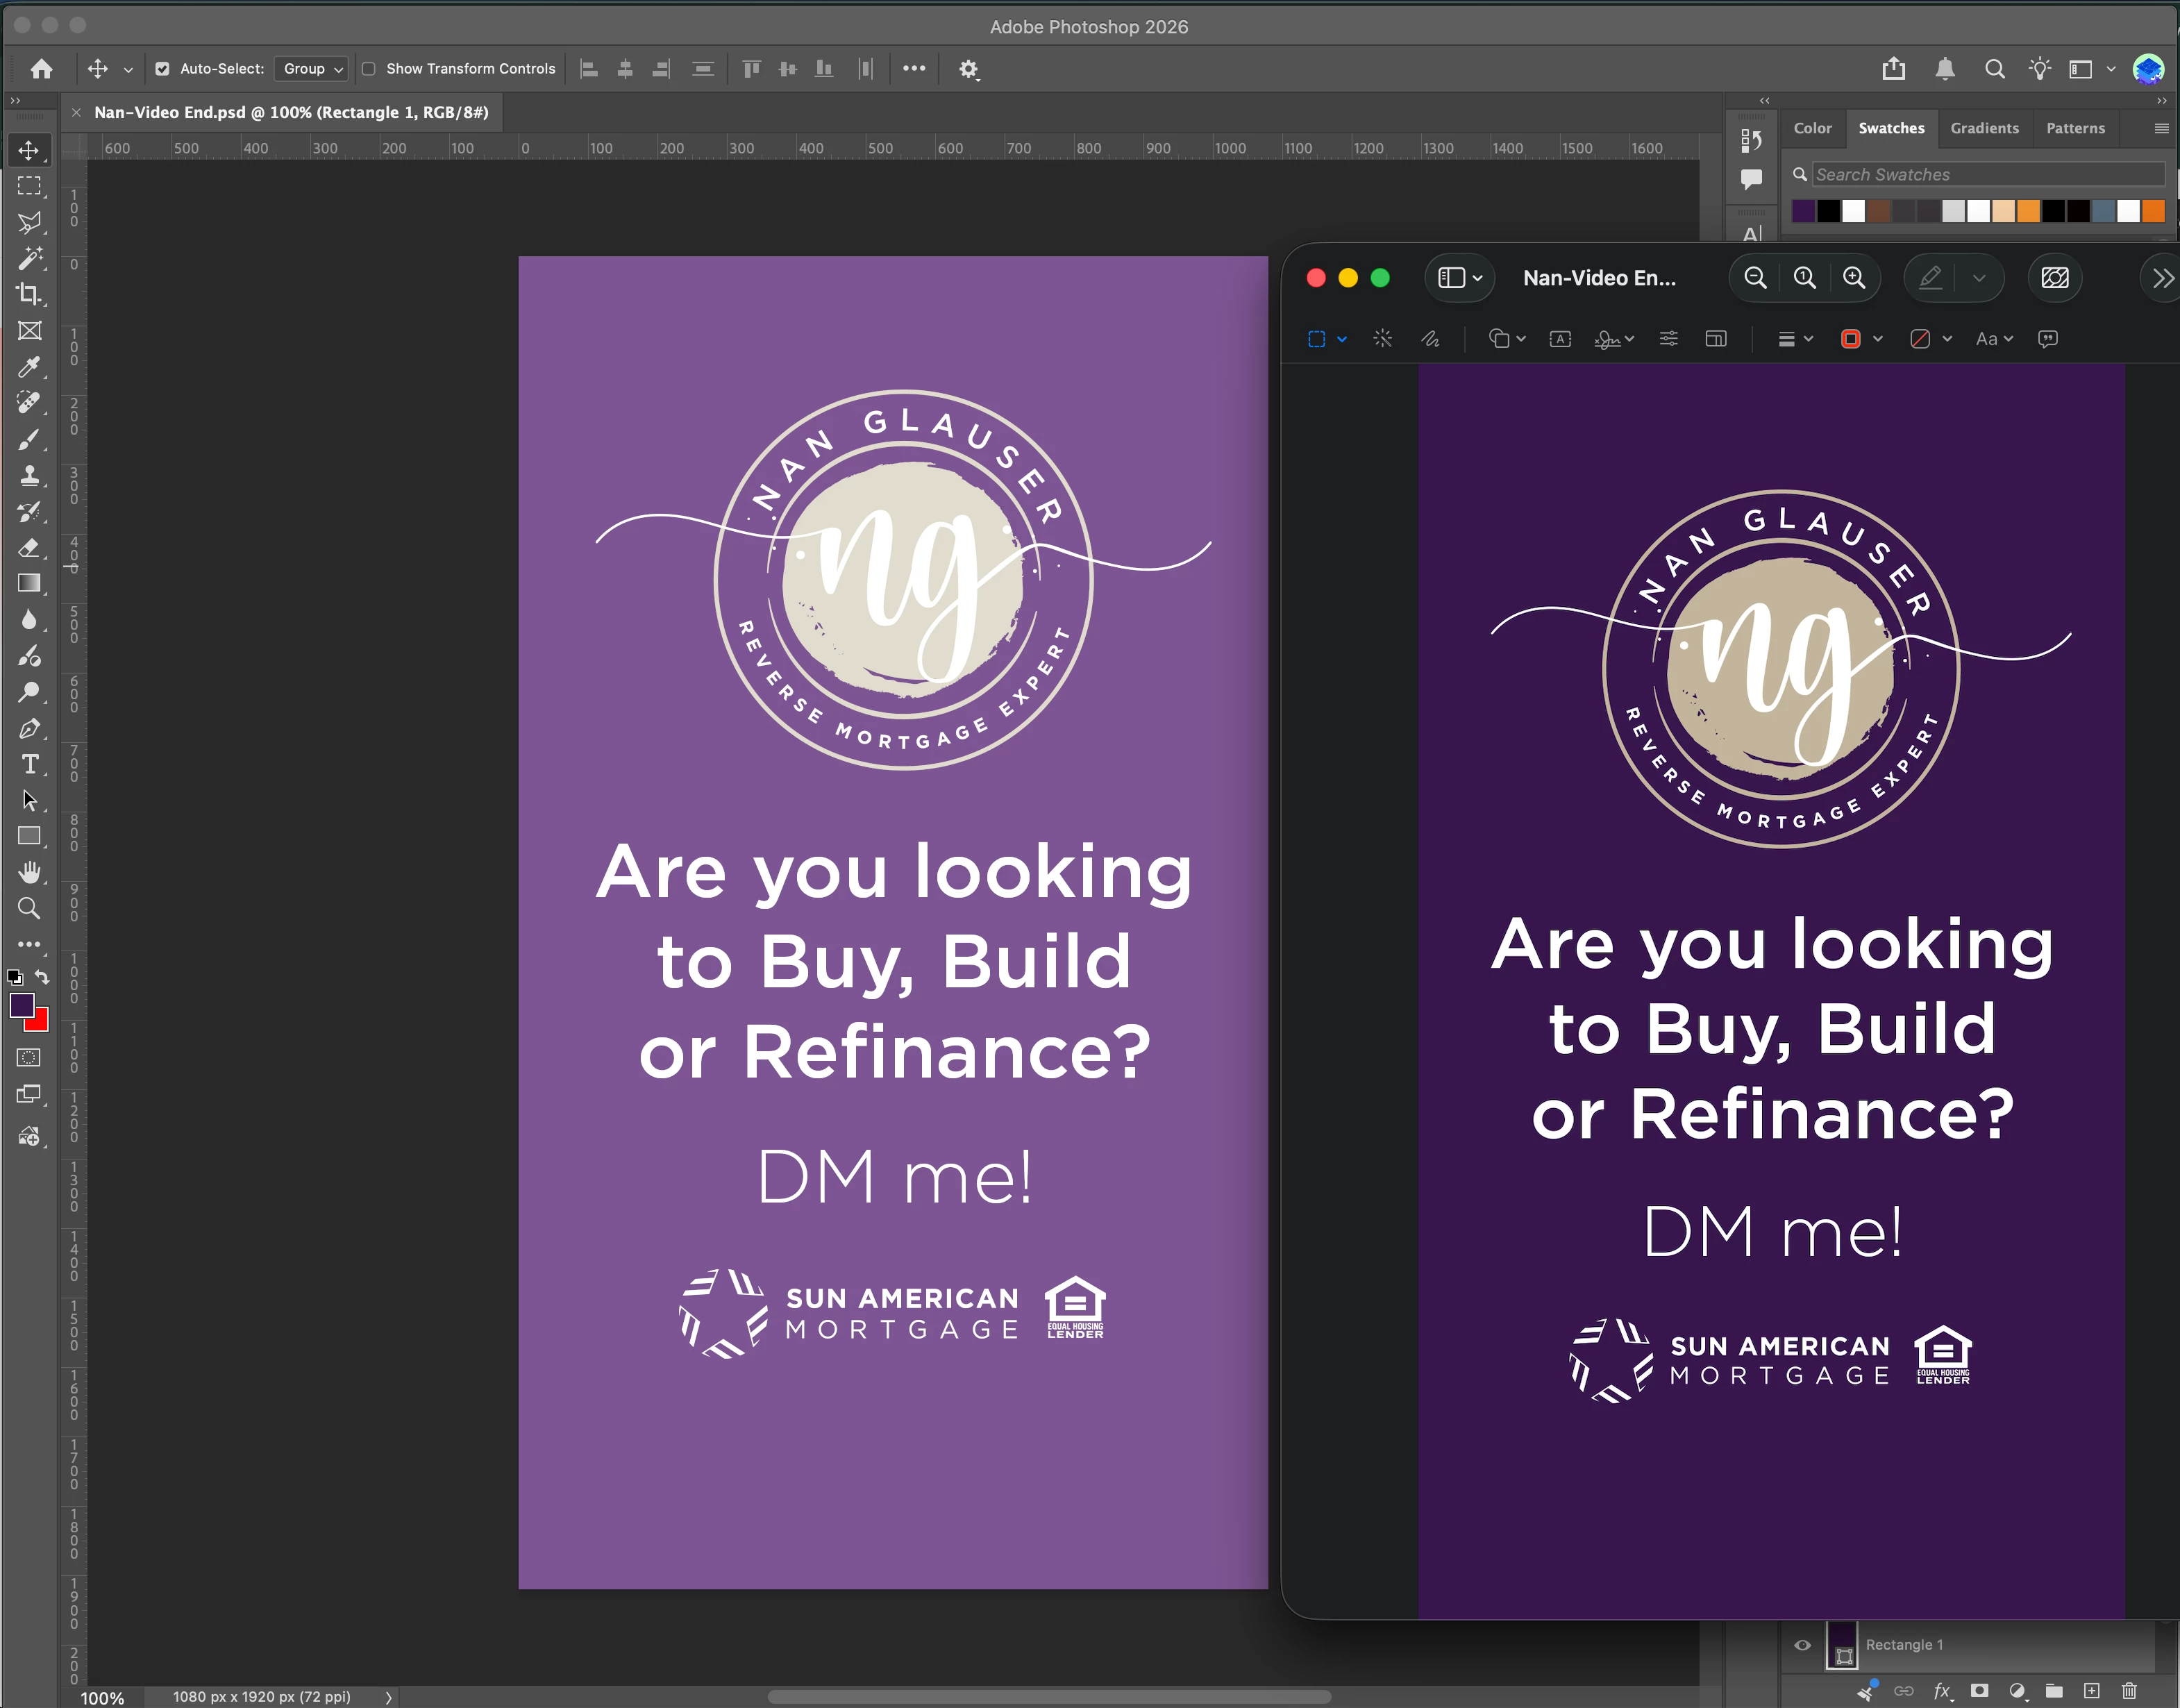Select the Blur tool
The image size is (2180, 1708).
[x=29, y=620]
